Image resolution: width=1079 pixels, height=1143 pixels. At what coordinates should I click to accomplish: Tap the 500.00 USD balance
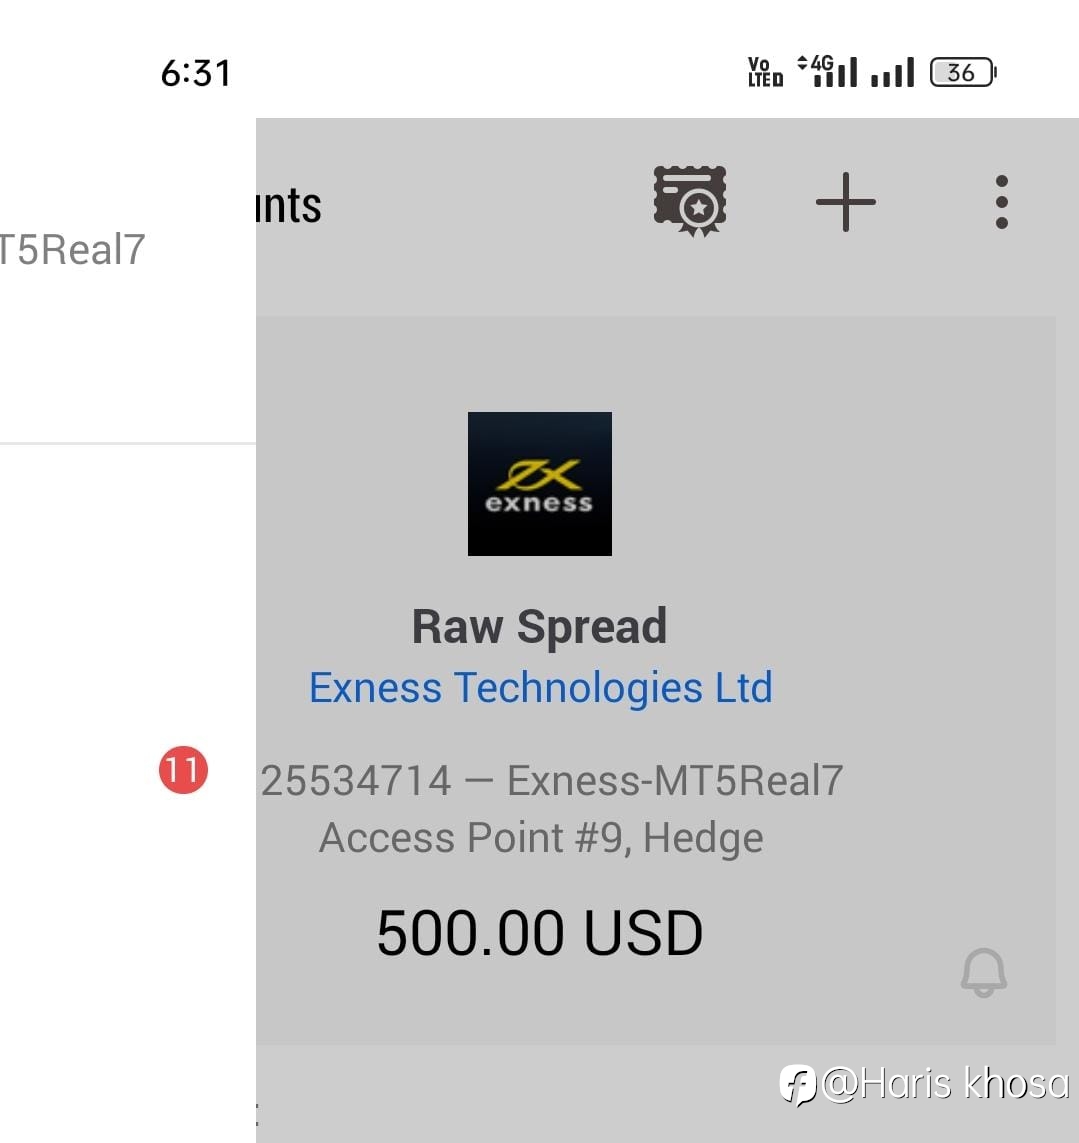[540, 933]
